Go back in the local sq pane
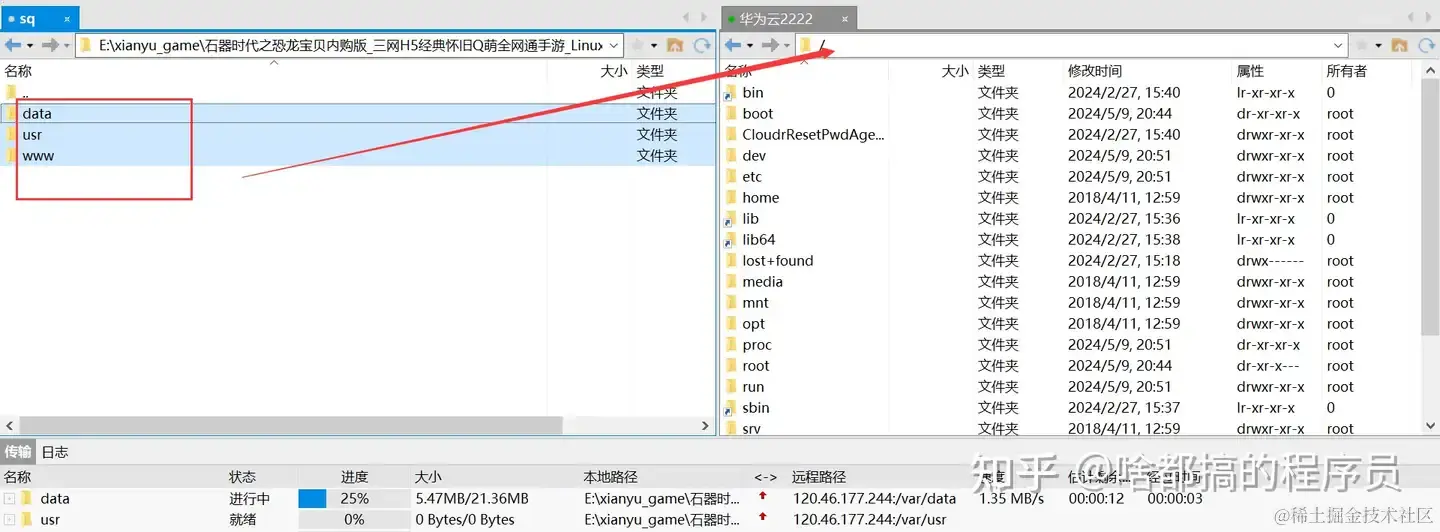 tap(13, 45)
